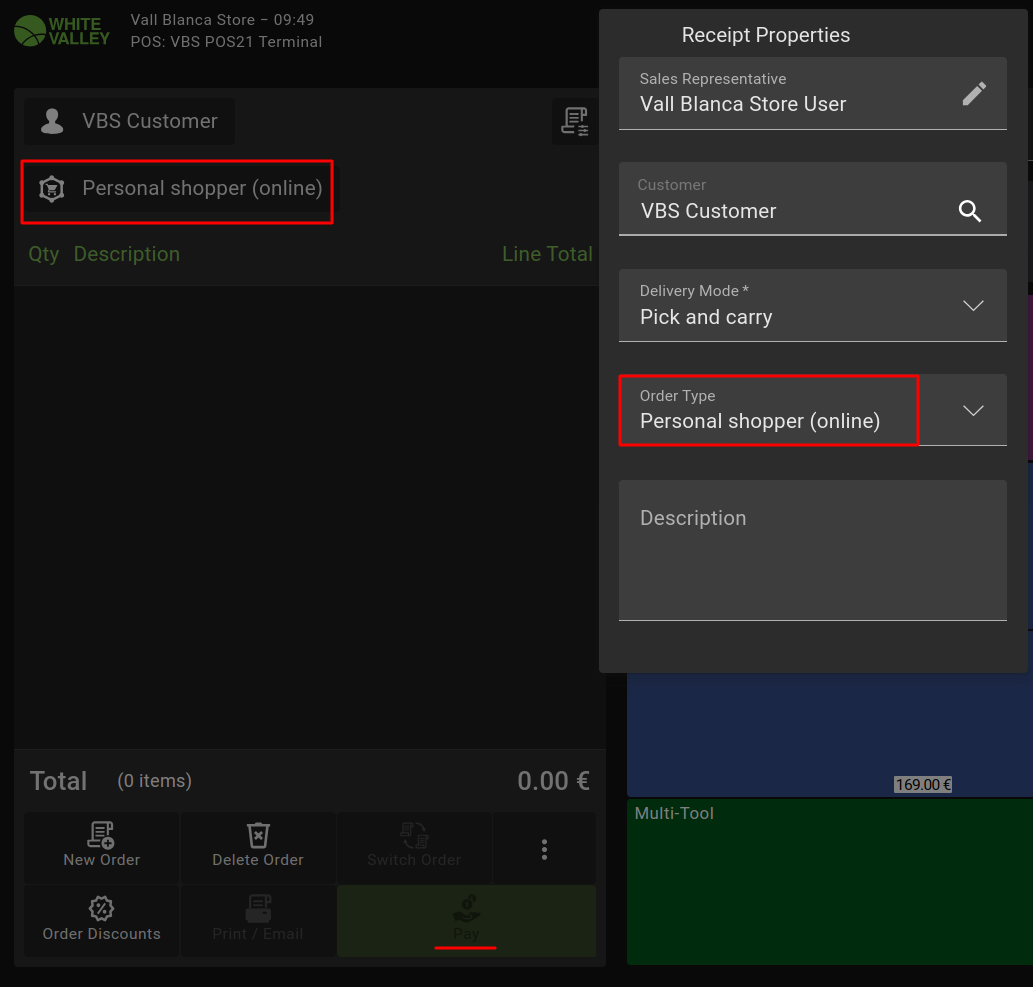This screenshot has width=1033, height=987.
Task: Click the personal shopper cart icon
Action: pyautogui.click(x=51, y=188)
